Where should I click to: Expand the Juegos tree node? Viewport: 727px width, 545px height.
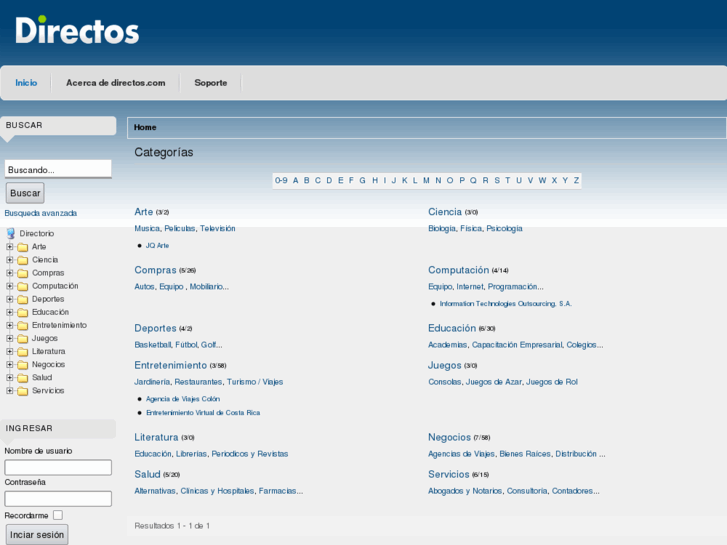10,338
